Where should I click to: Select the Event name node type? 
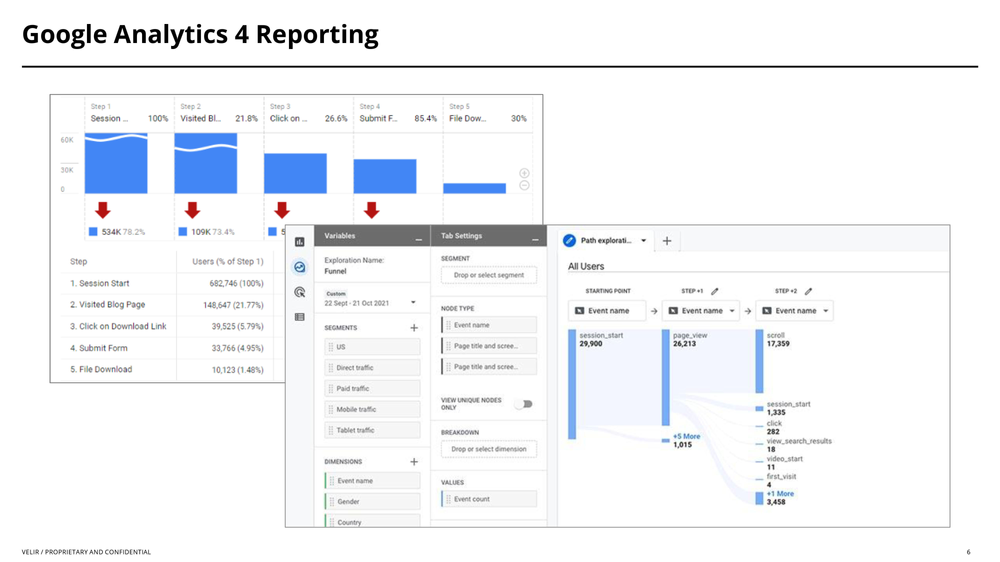click(x=489, y=325)
